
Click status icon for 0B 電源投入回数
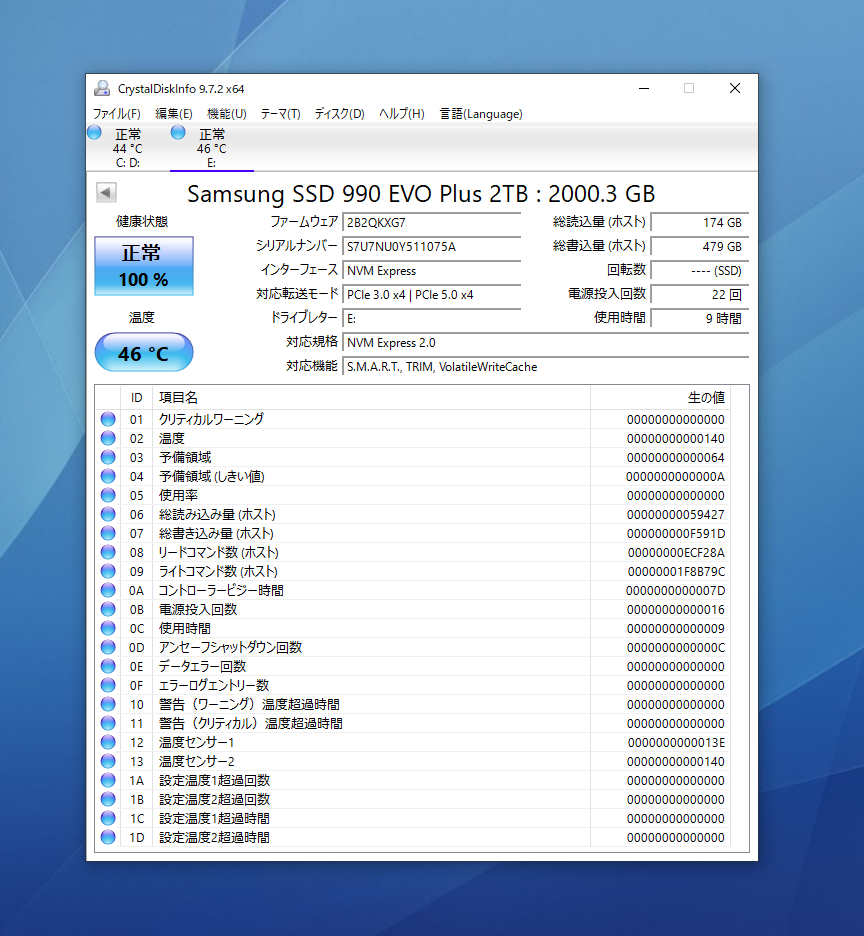point(108,609)
